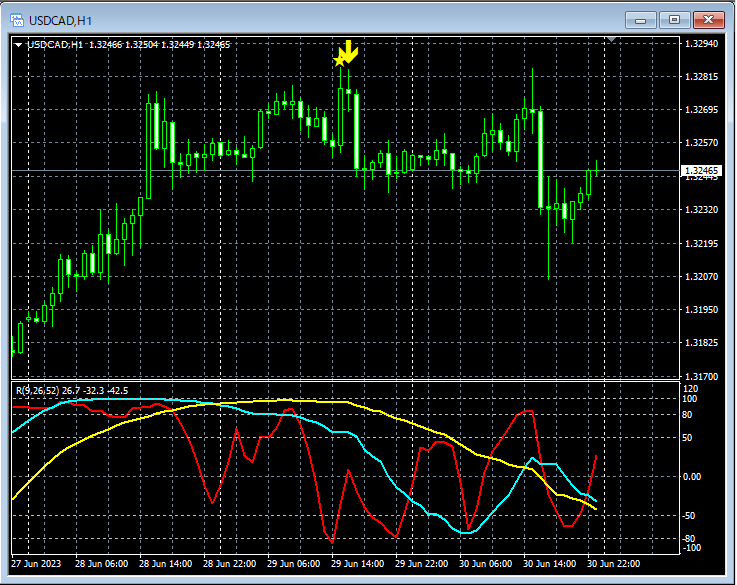Click the chart icon in the title bar
Screen dimensions: 737x585
(x=17, y=20)
